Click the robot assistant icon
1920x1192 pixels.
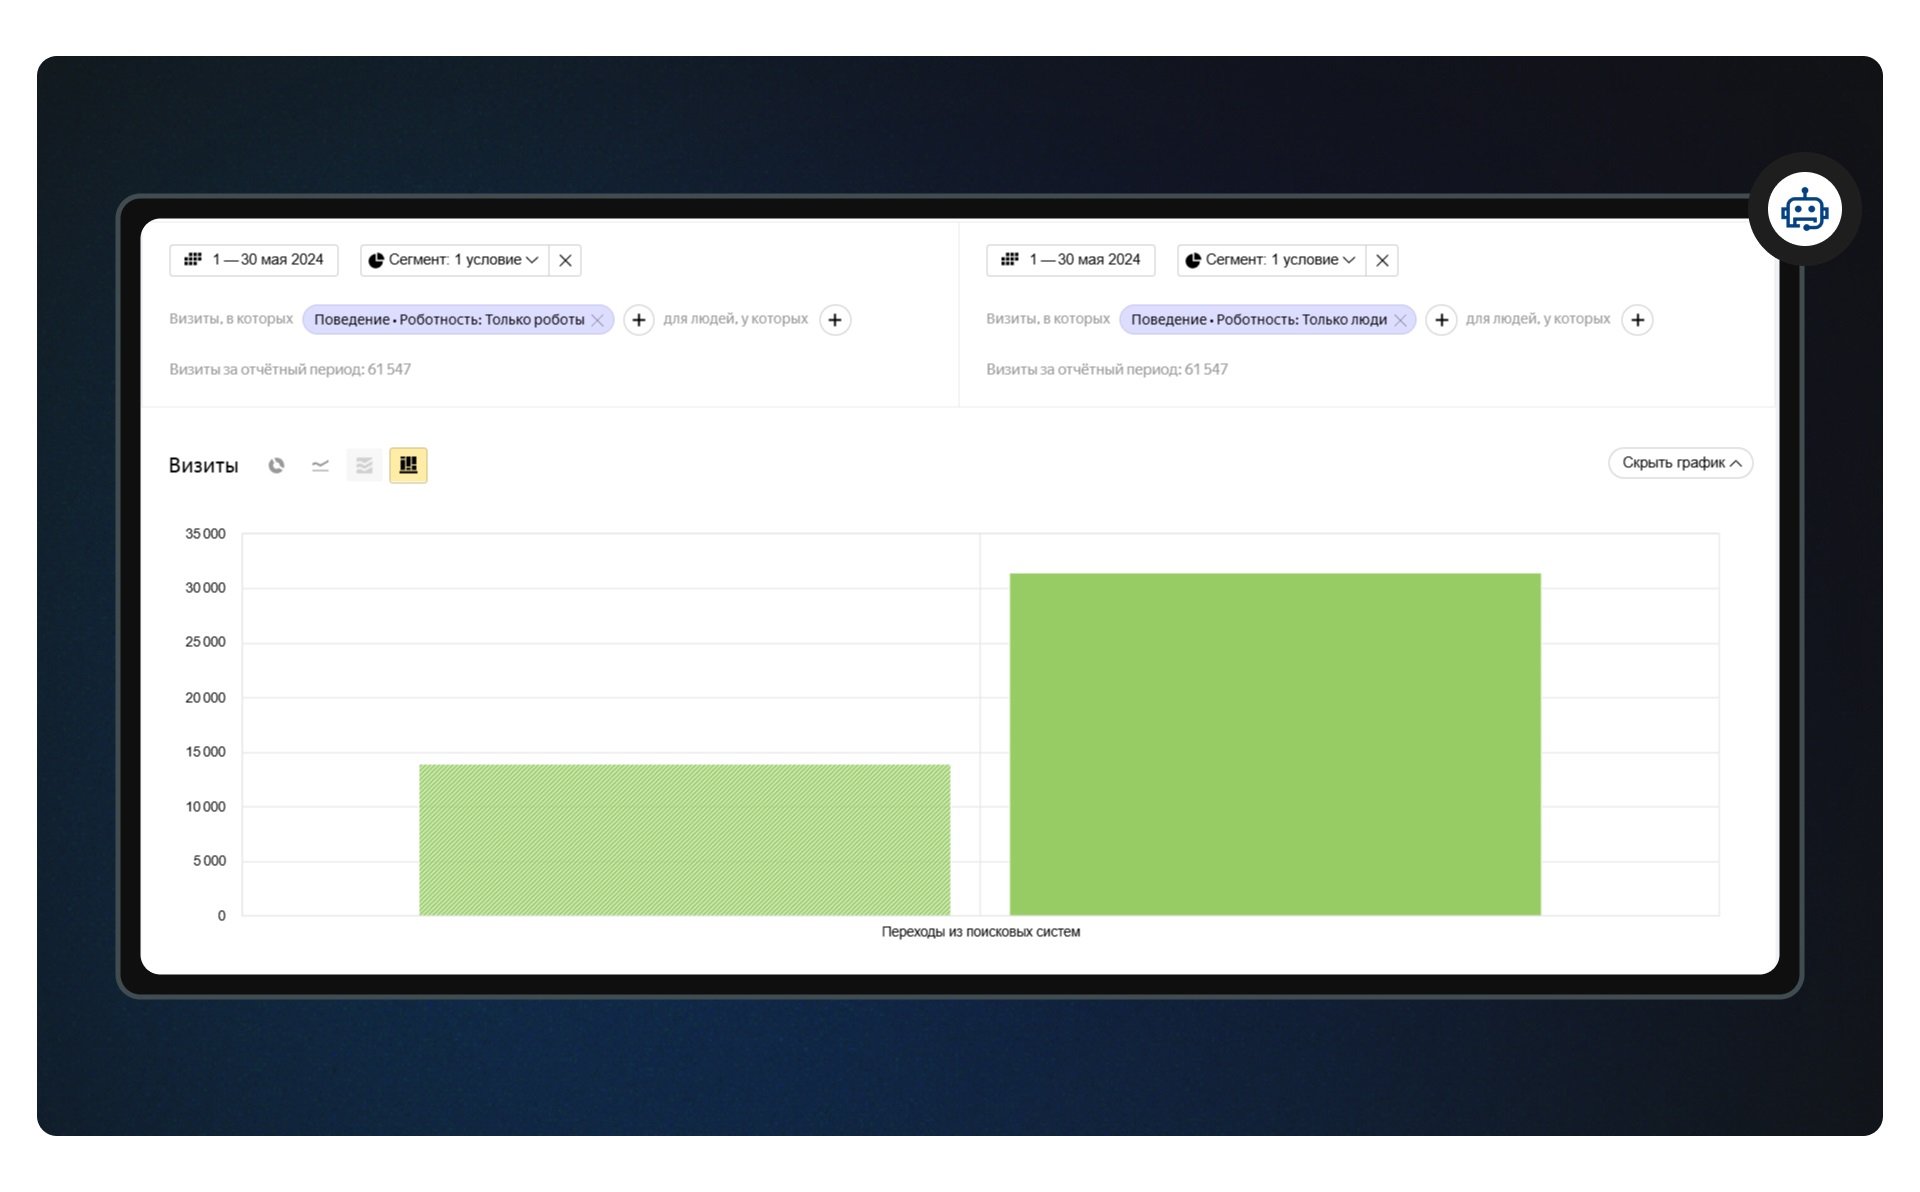pos(1804,210)
